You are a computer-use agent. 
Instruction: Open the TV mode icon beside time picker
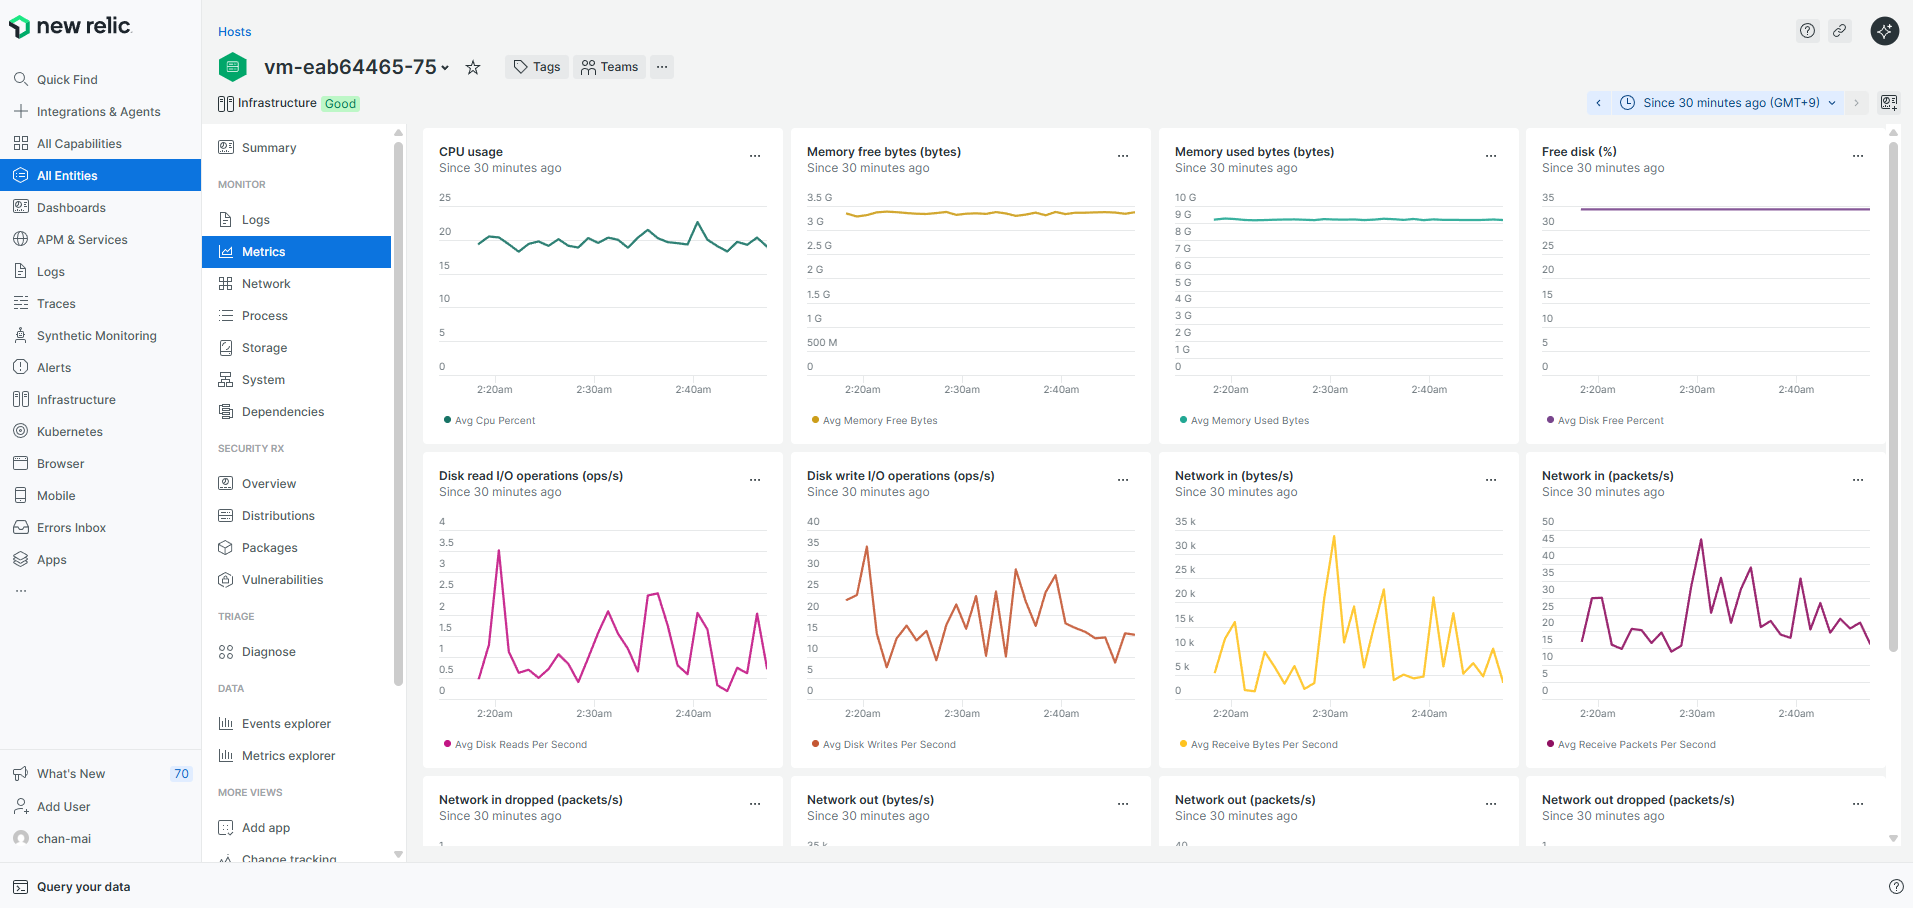tap(1888, 102)
